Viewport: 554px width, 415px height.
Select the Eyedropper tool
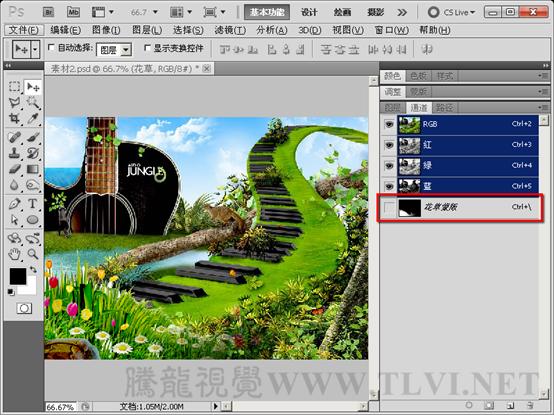[x=33, y=118]
